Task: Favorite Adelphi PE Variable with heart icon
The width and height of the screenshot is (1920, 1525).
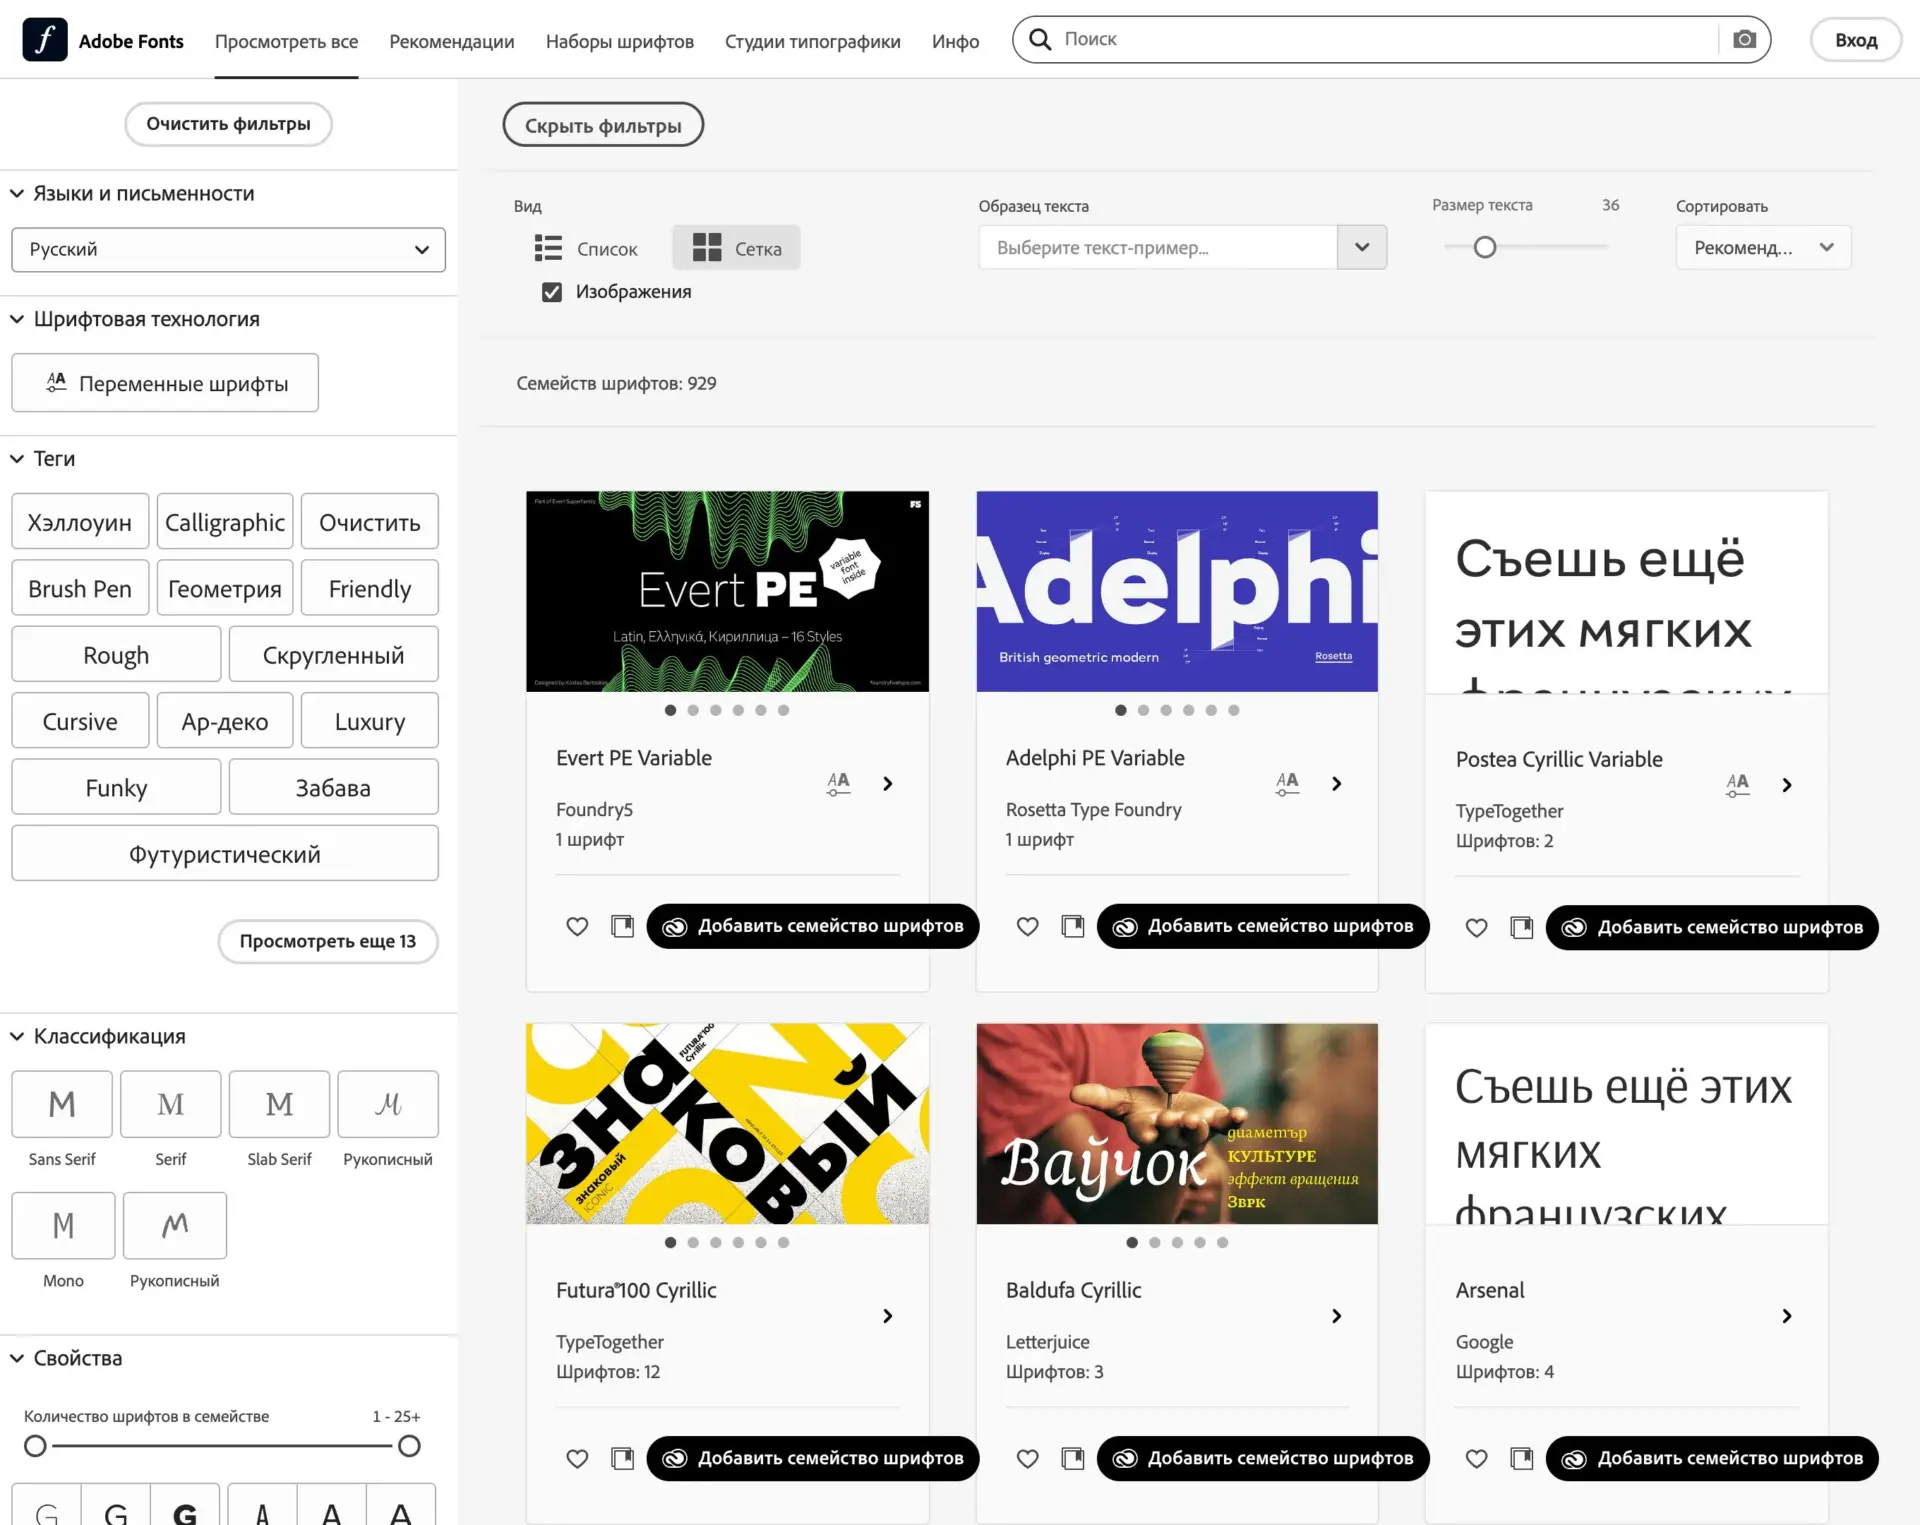Action: pos(1027,926)
